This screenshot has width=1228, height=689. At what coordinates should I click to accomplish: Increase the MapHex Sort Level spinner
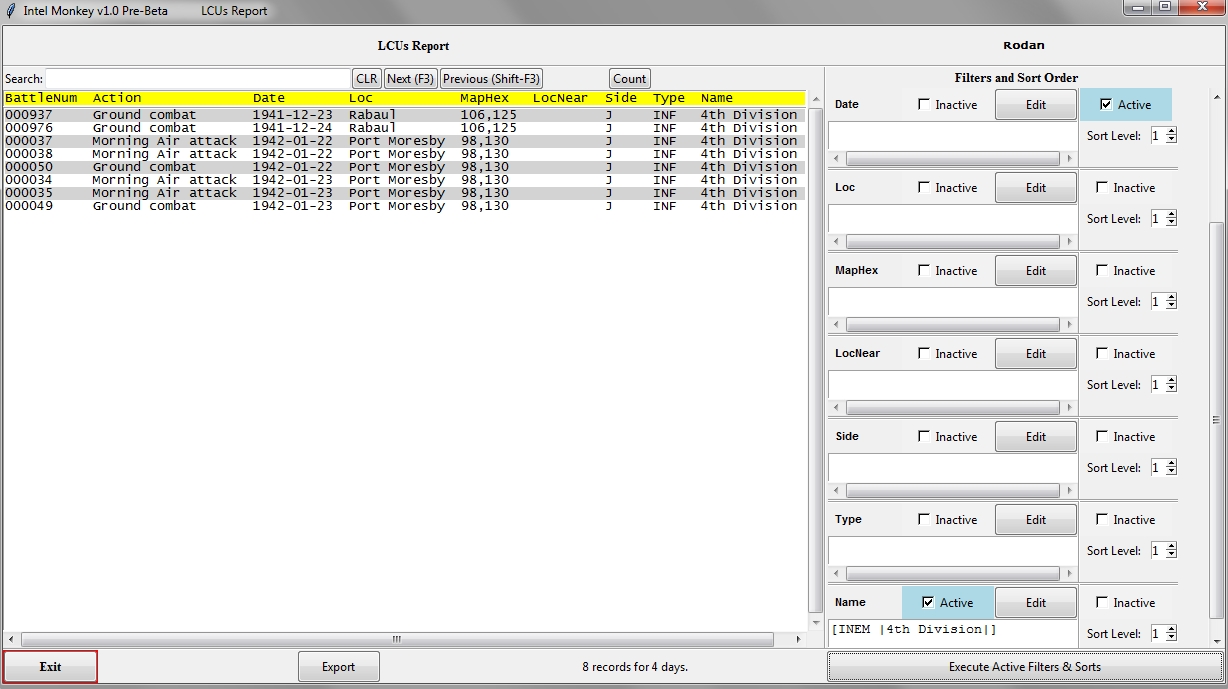click(1171, 297)
